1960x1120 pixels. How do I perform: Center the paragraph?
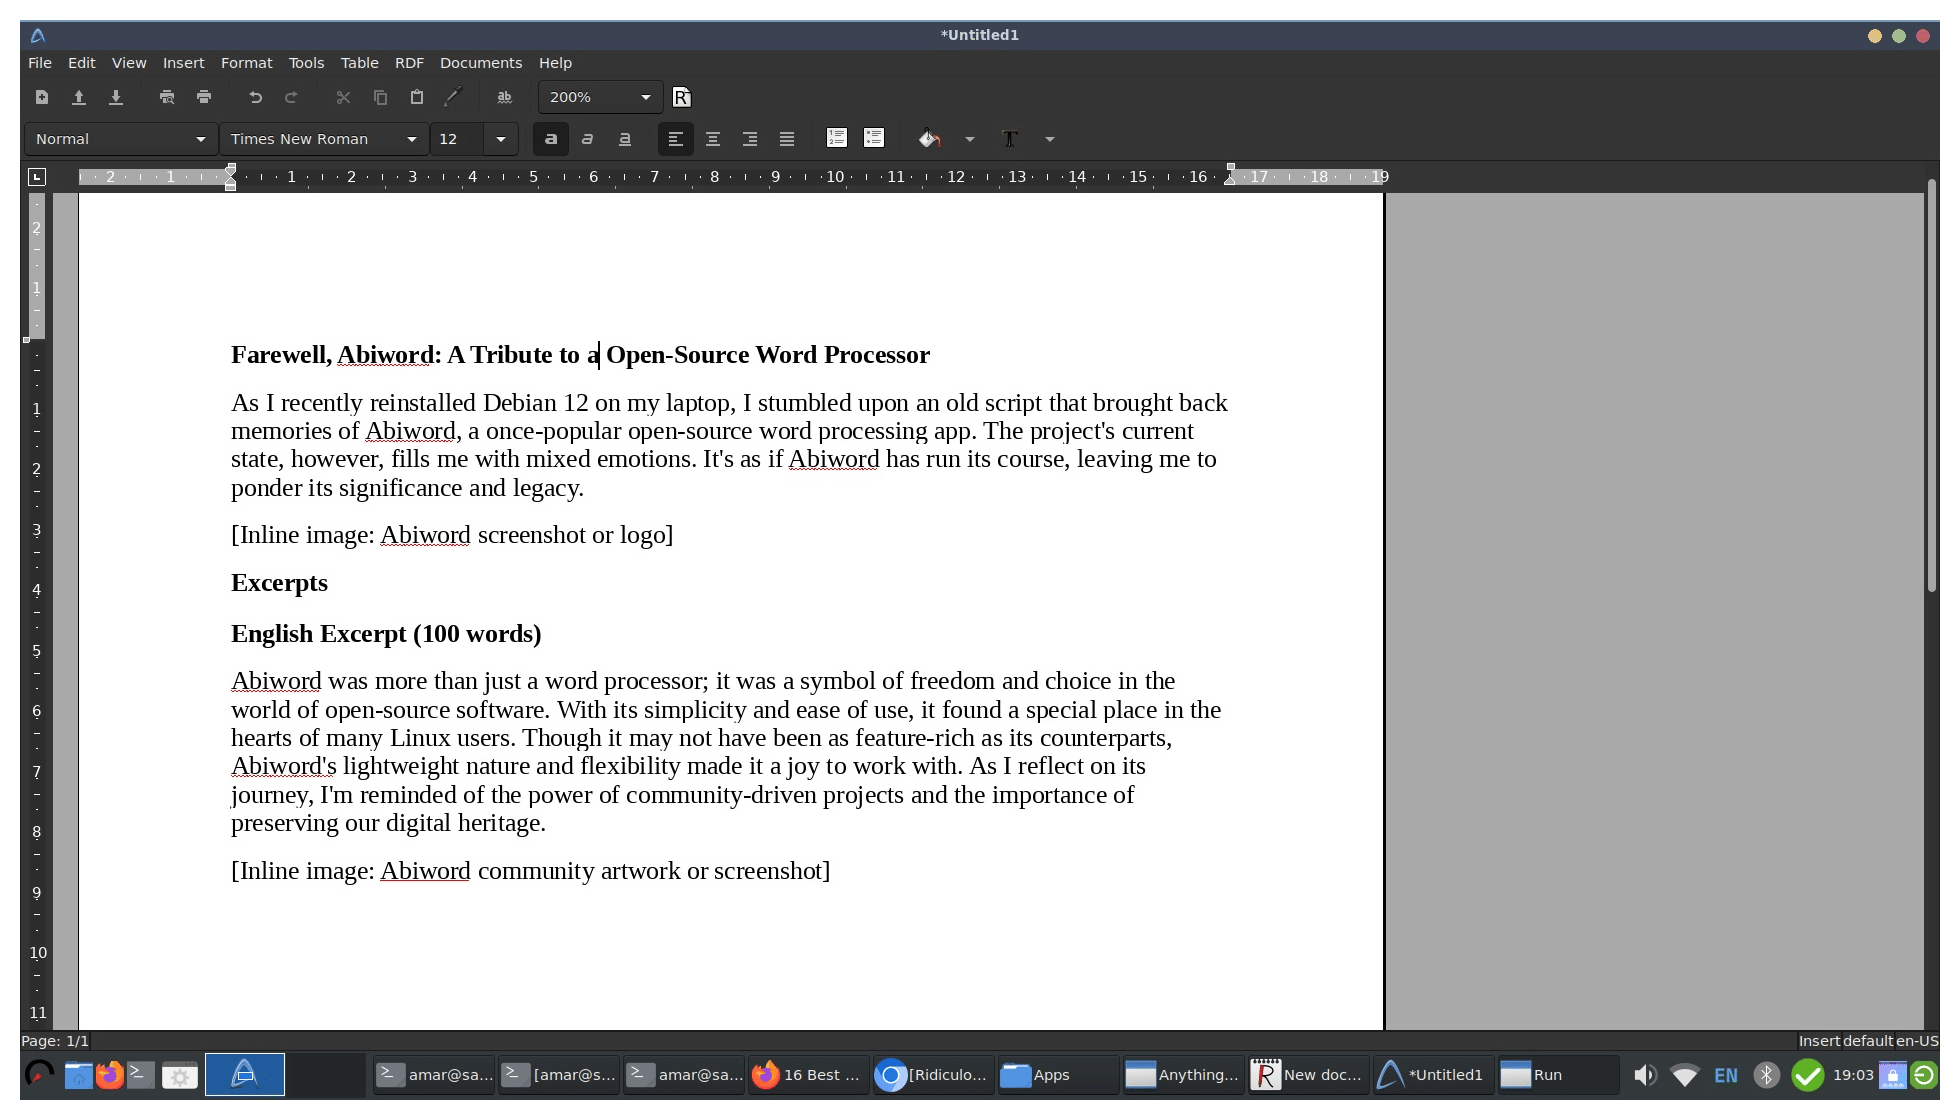(x=713, y=139)
